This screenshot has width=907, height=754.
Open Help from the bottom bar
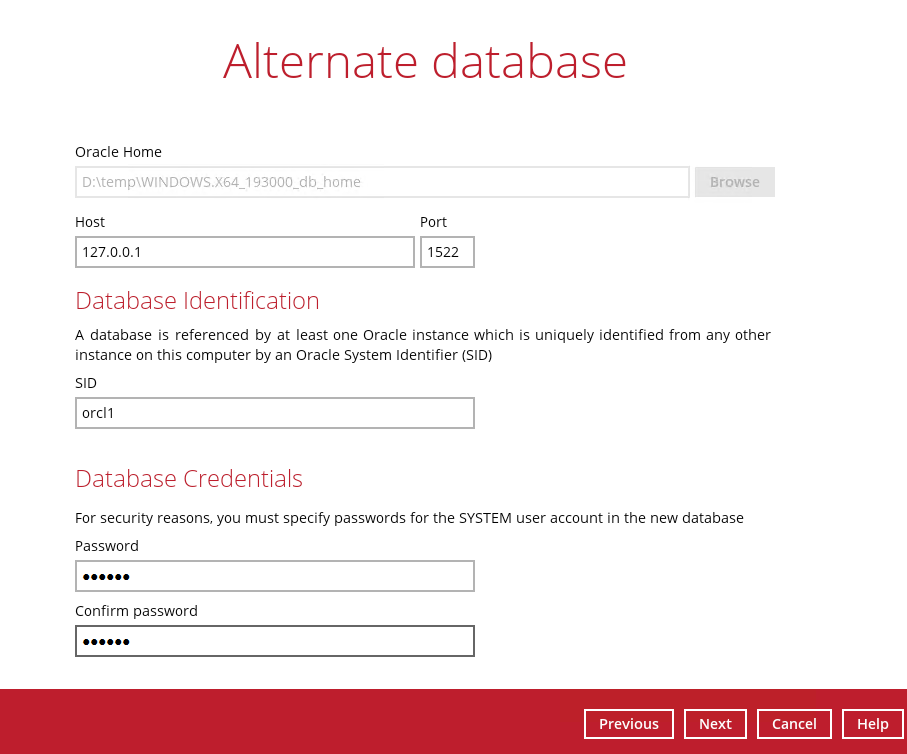(872, 724)
